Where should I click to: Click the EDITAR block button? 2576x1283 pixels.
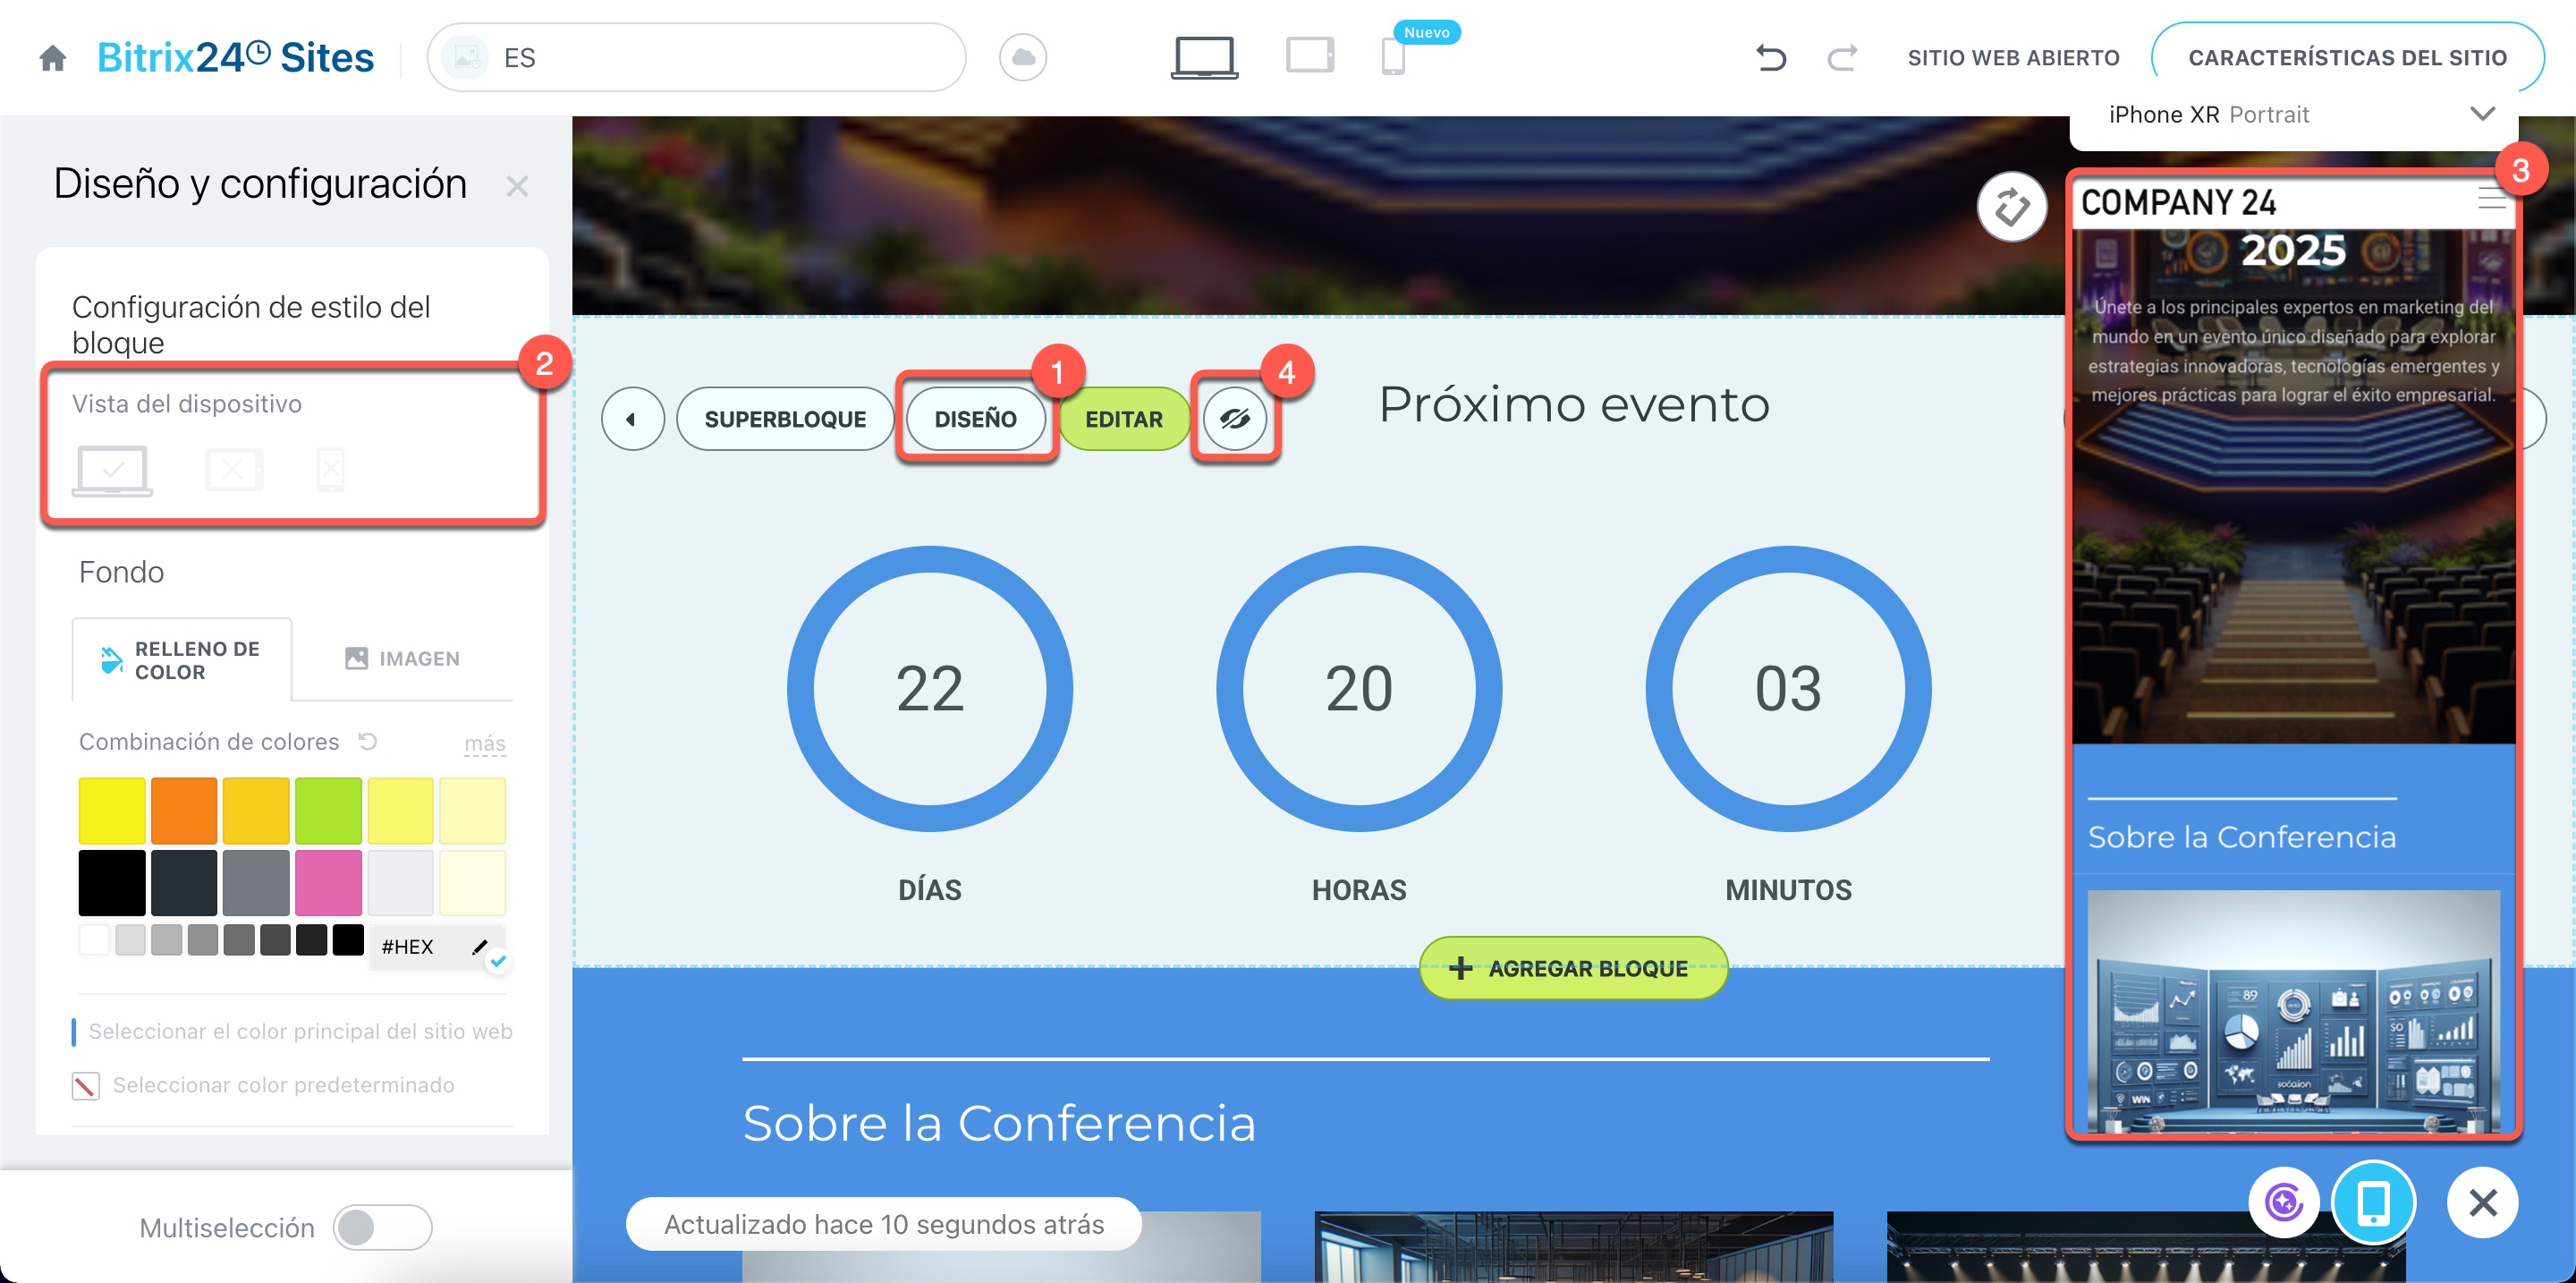pos(1124,419)
